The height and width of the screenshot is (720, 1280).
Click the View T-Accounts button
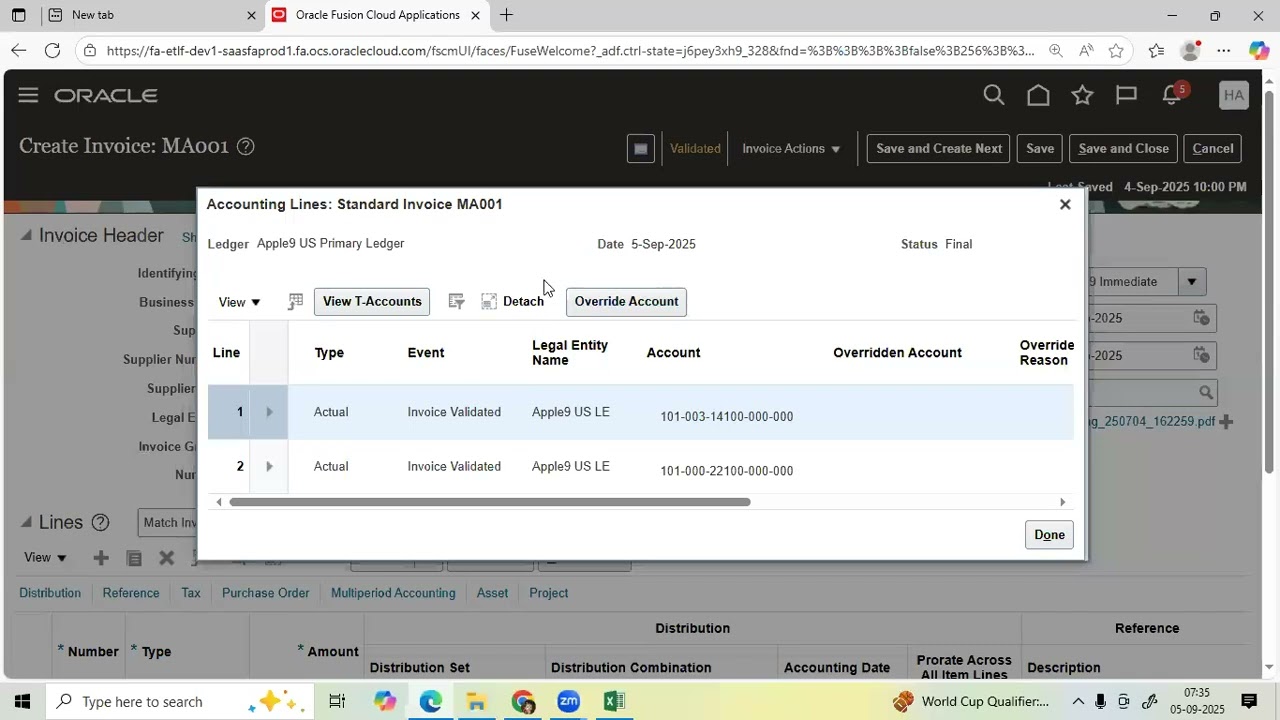coord(372,301)
